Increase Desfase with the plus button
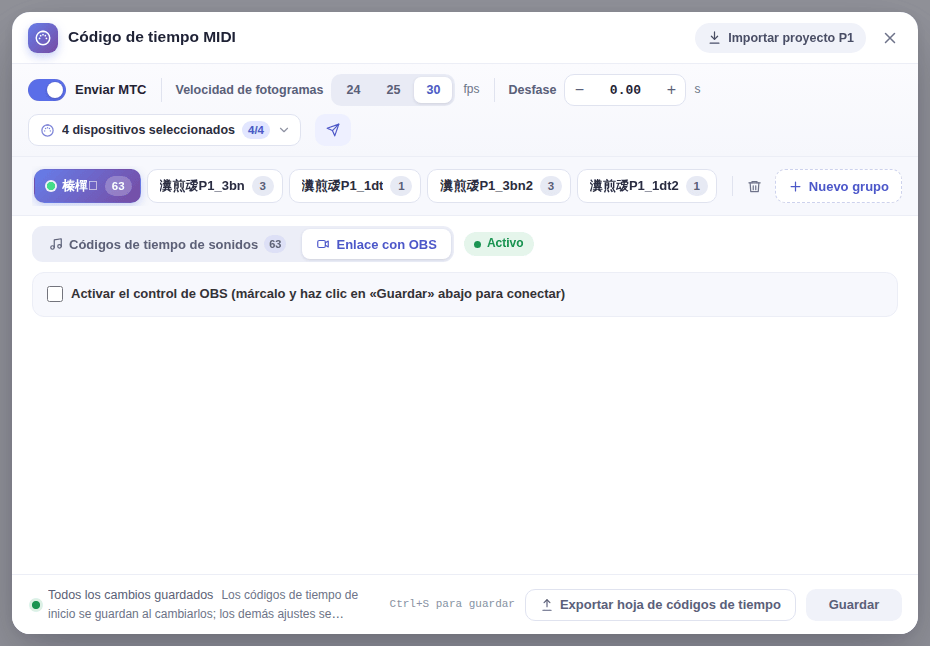Screen dimensions: 930x646 pyautogui.click(x=671, y=90)
